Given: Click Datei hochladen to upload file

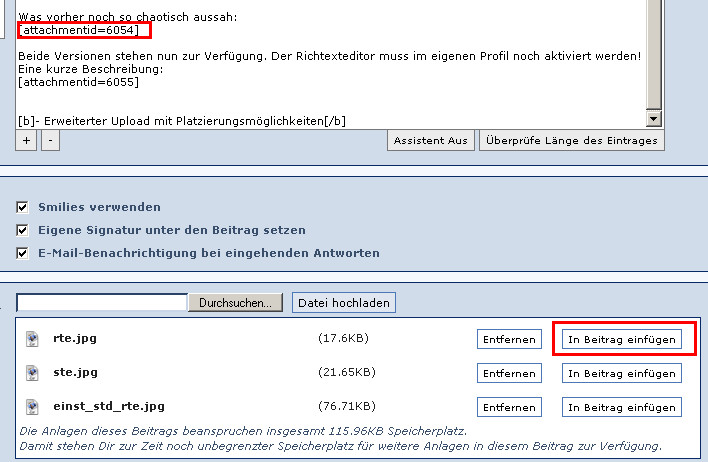Looking at the screenshot, I should 344,303.
